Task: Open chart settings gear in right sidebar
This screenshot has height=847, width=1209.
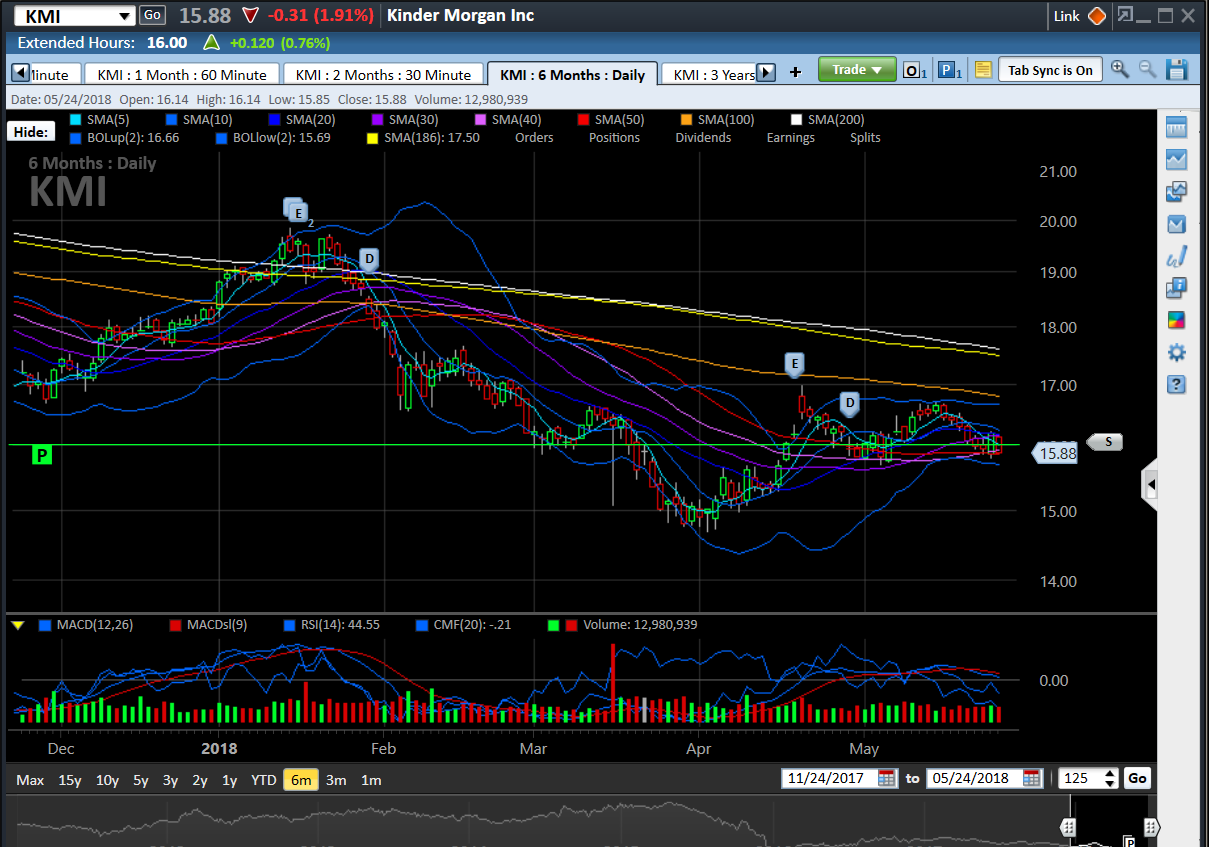Action: tap(1176, 353)
